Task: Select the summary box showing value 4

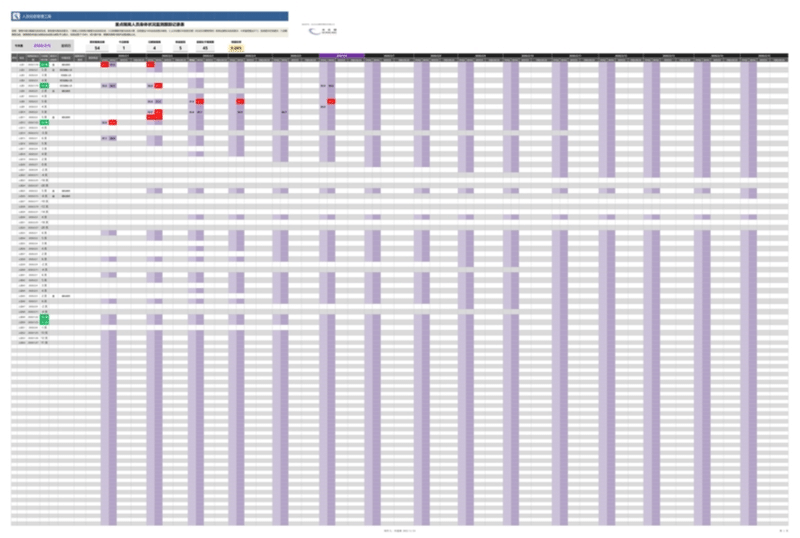Action: point(154,47)
